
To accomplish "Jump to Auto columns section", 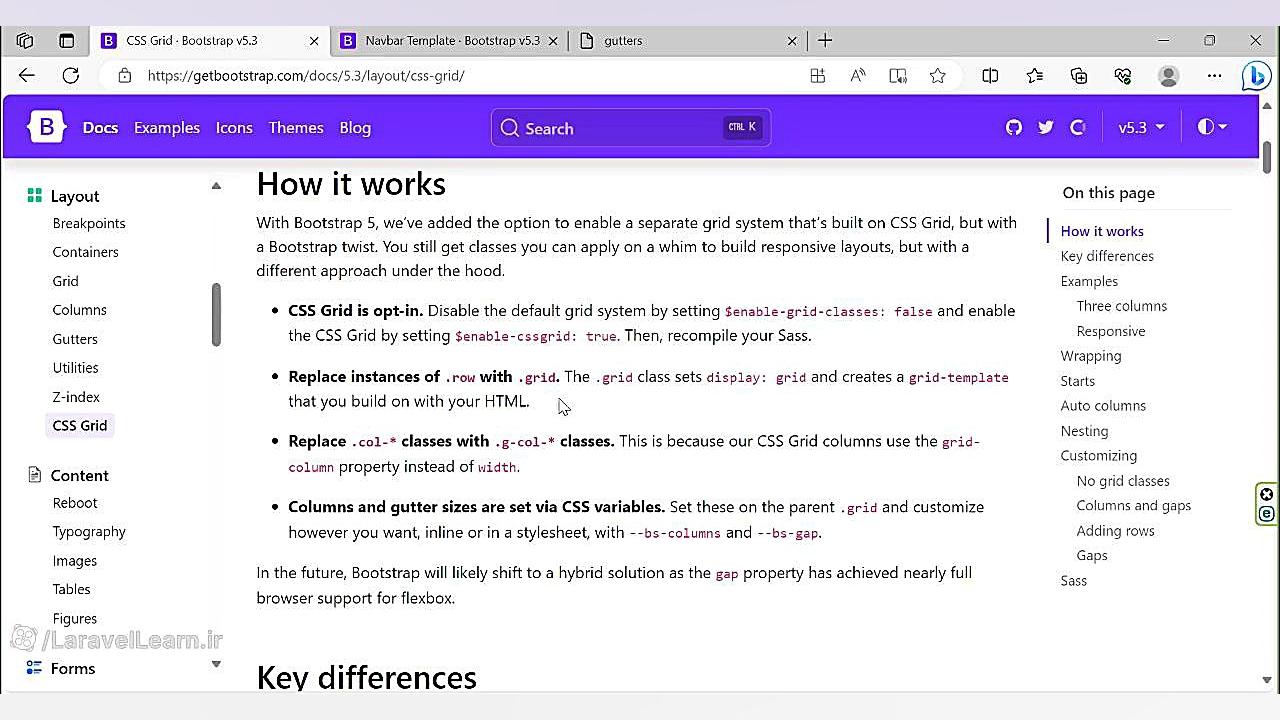I will point(1103,406).
